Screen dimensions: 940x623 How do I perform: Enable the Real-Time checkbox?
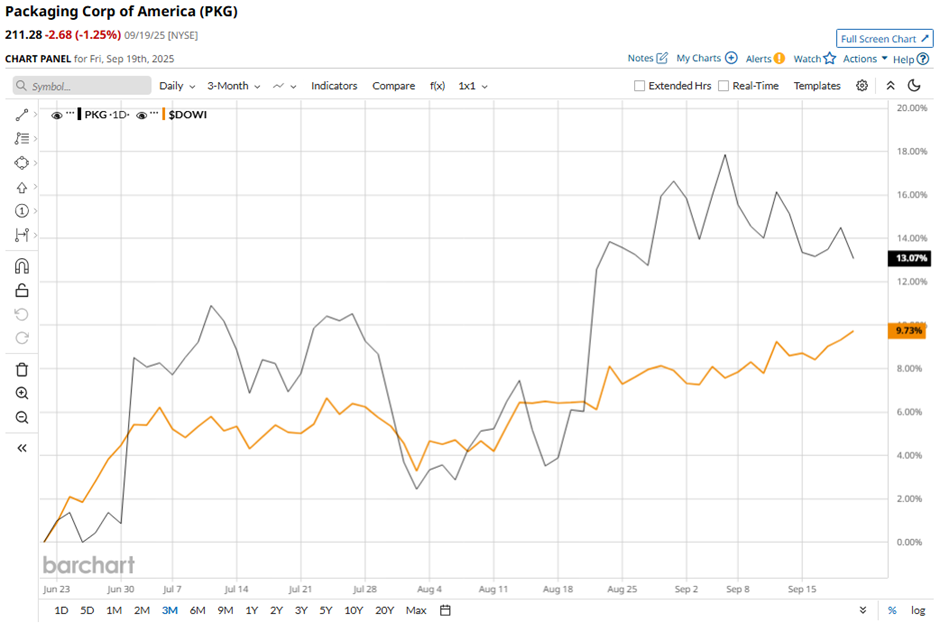724,86
